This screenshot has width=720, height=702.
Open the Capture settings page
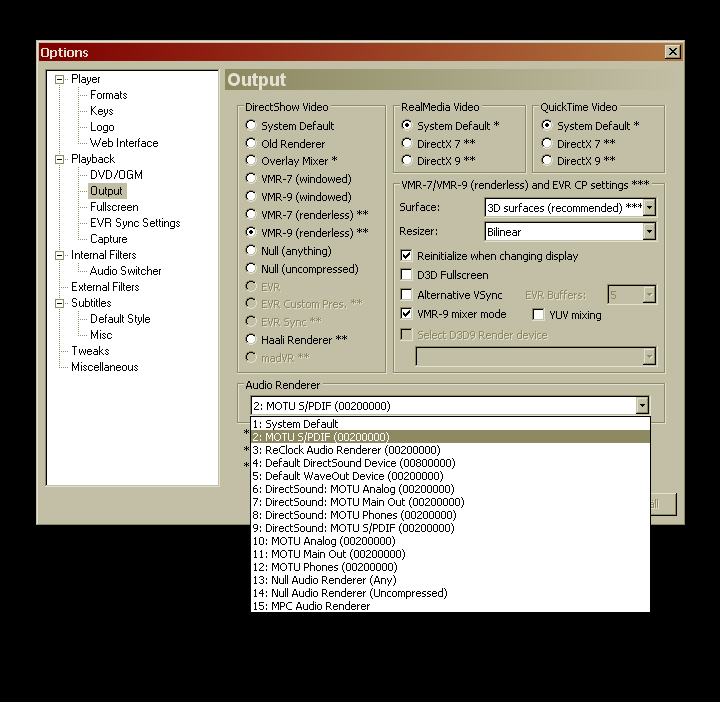(x=108, y=239)
